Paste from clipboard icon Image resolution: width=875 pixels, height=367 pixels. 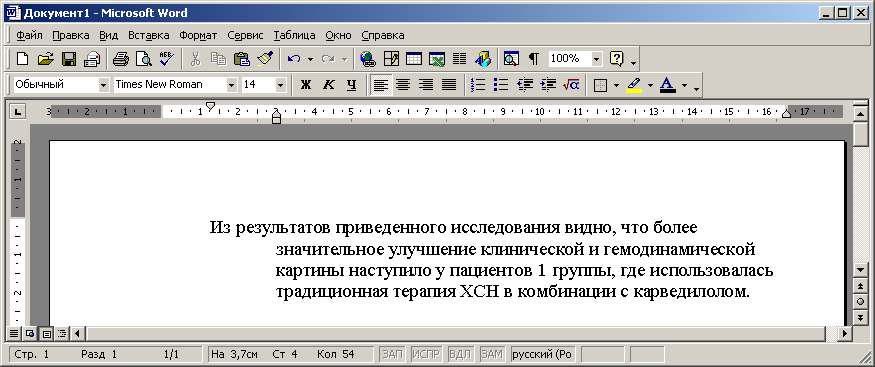tap(242, 58)
